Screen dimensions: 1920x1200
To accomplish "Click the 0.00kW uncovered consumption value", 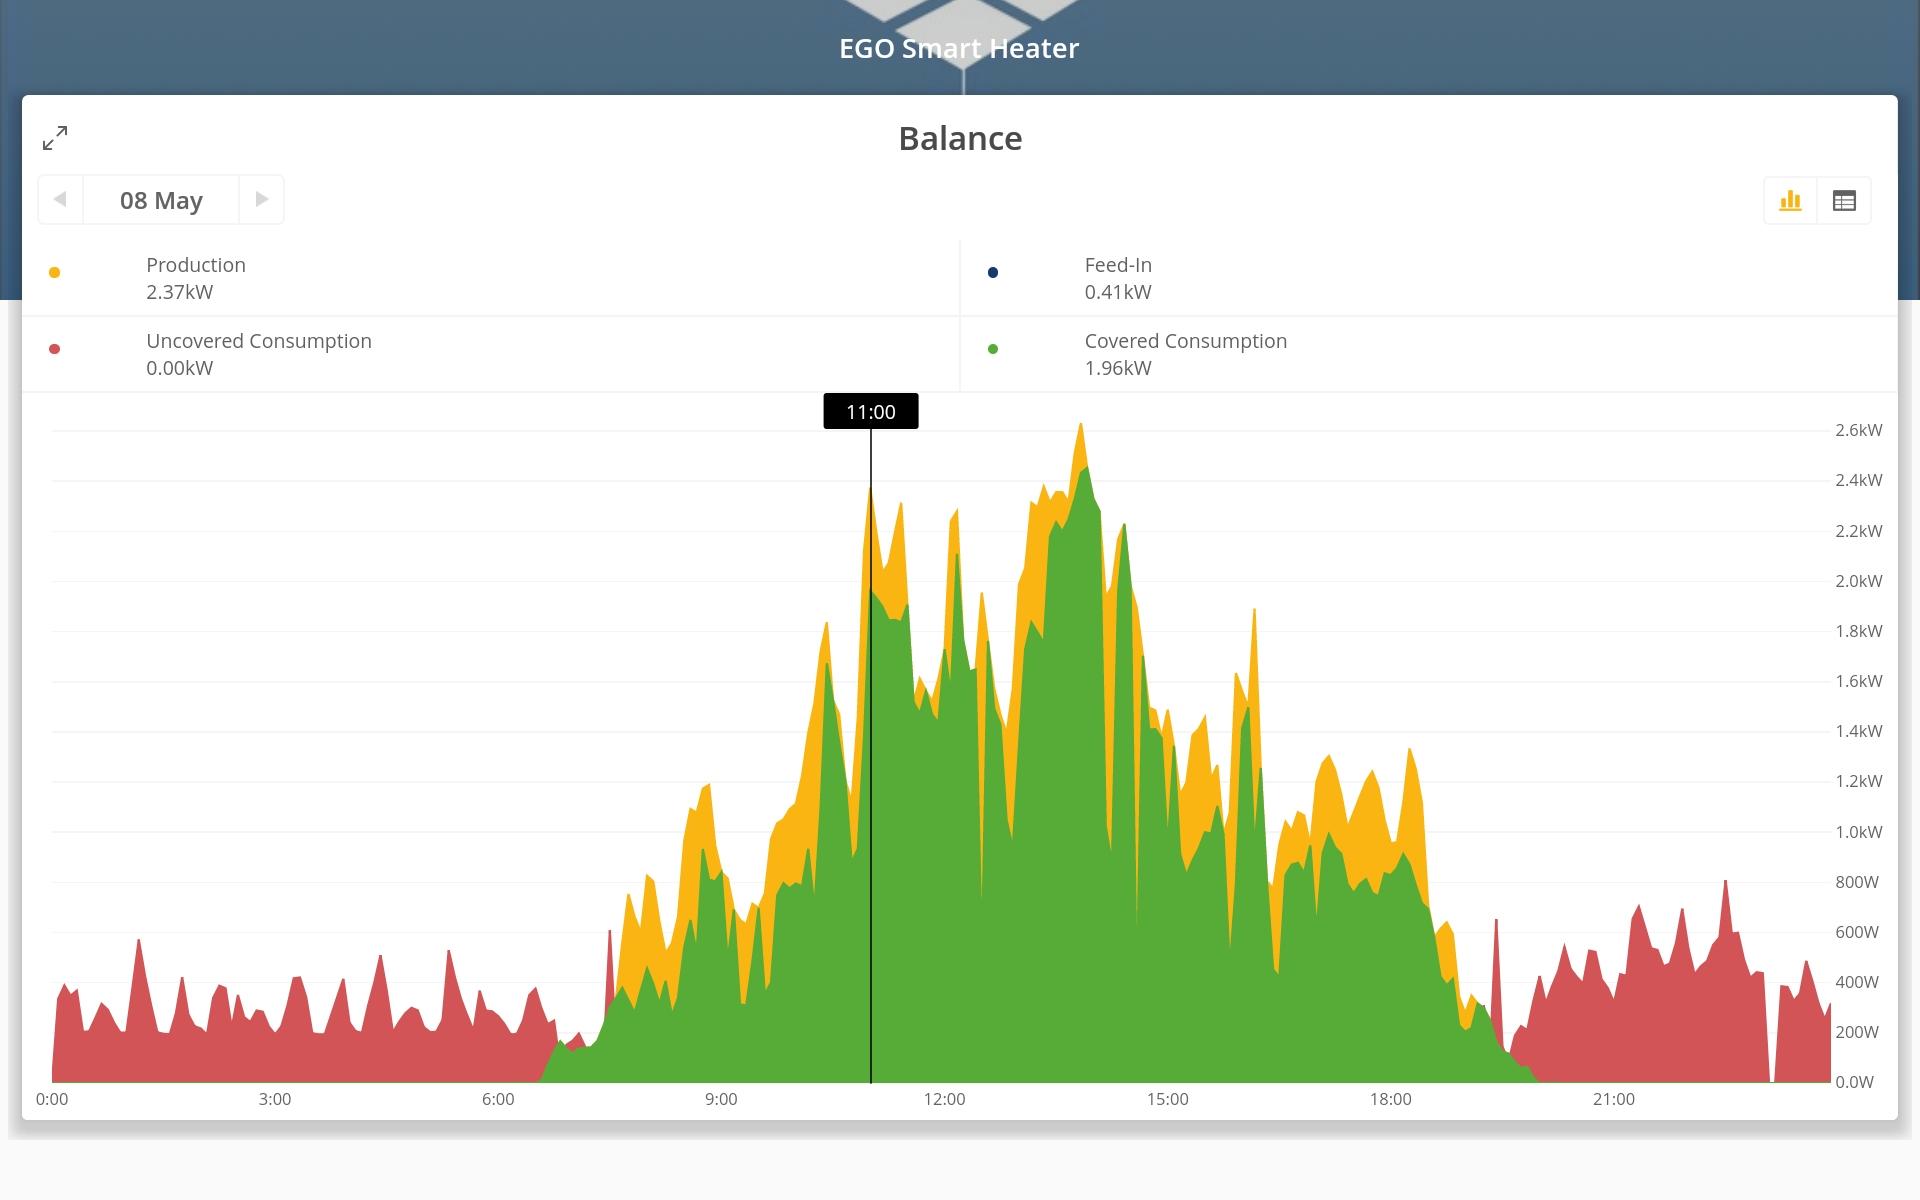I will coord(180,368).
